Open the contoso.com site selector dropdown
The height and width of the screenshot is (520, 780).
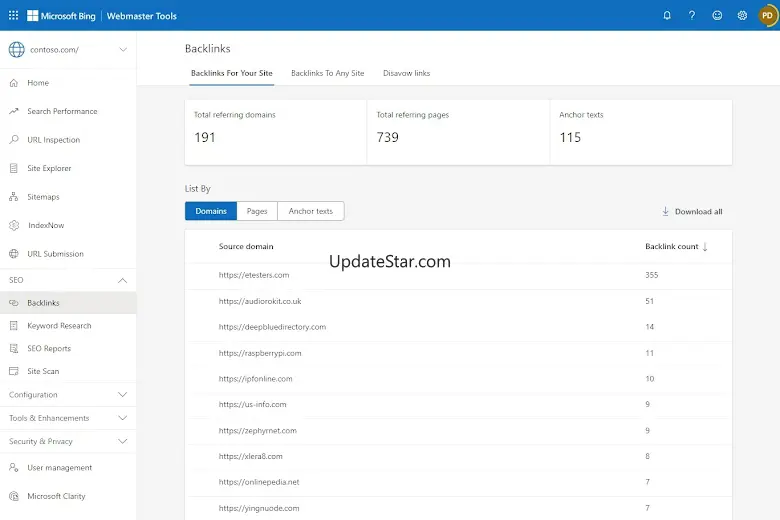pos(123,50)
